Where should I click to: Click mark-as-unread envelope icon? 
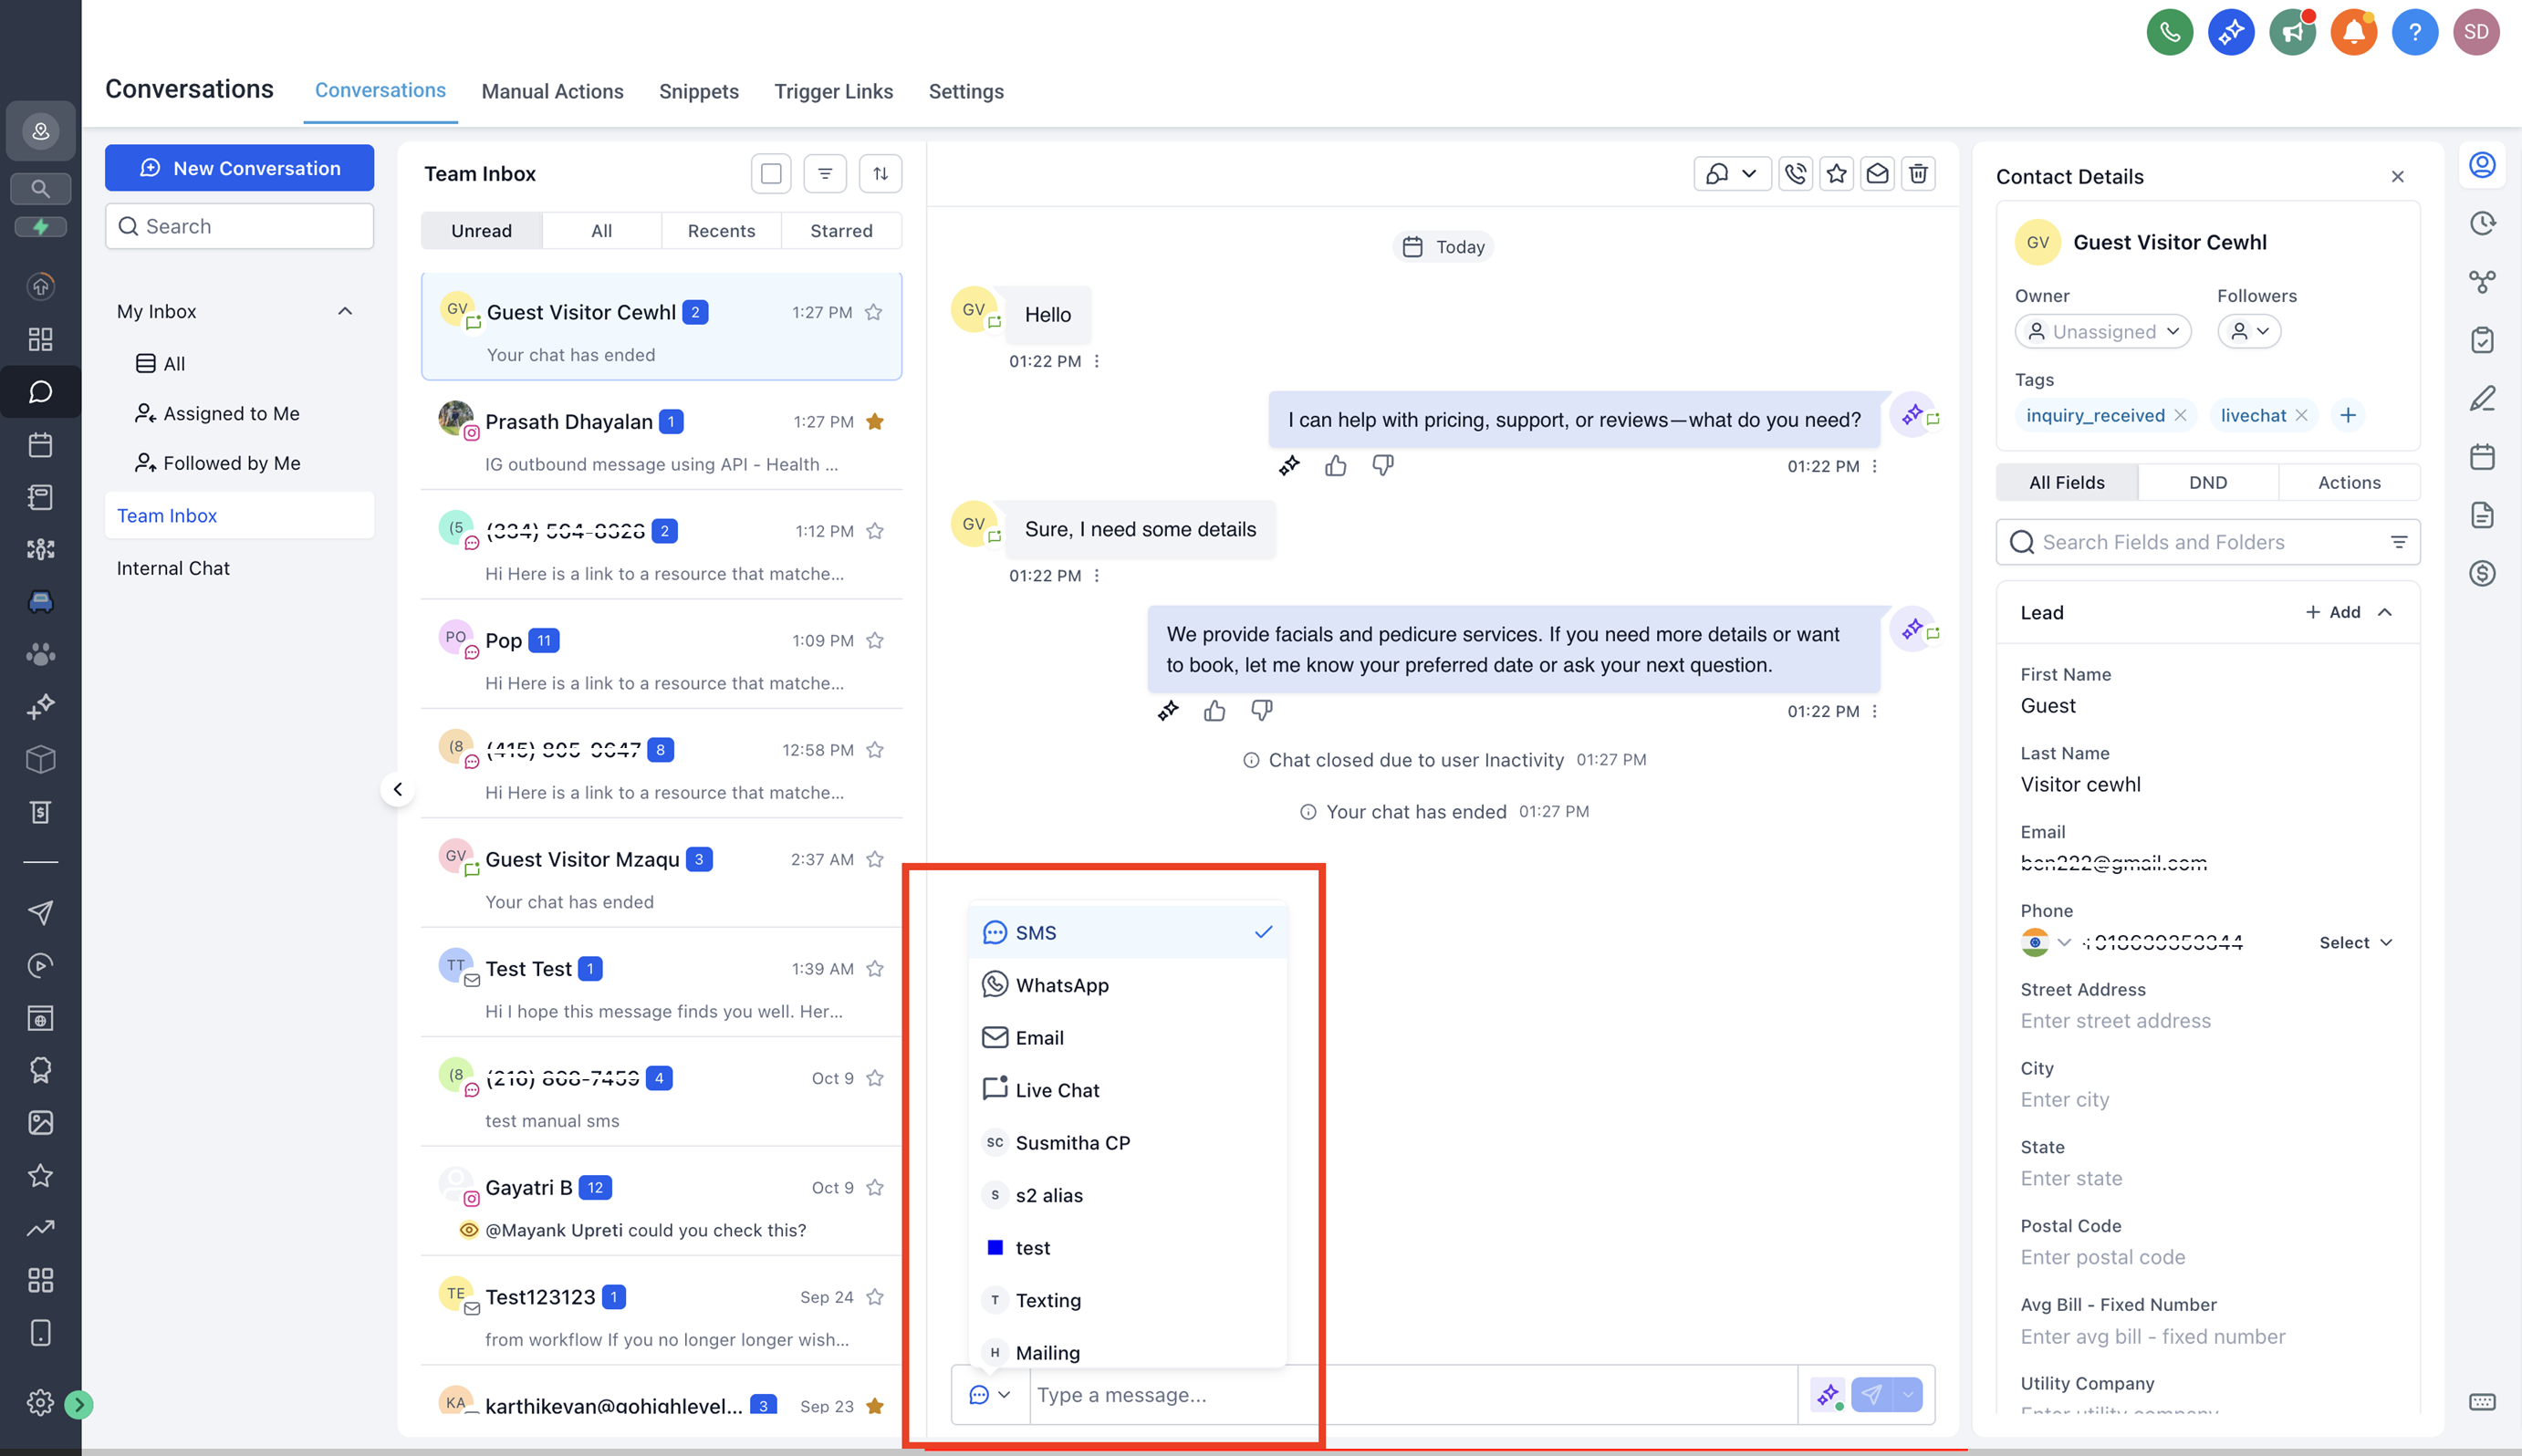pyautogui.click(x=1877, y=174)
